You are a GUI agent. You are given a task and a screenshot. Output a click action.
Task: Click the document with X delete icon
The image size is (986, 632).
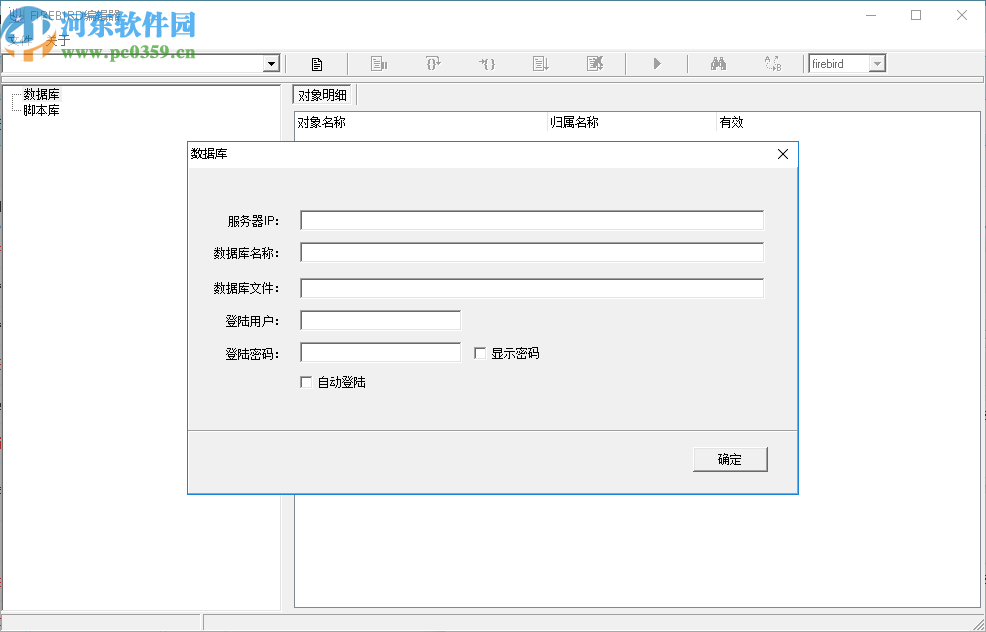[595, 64]
